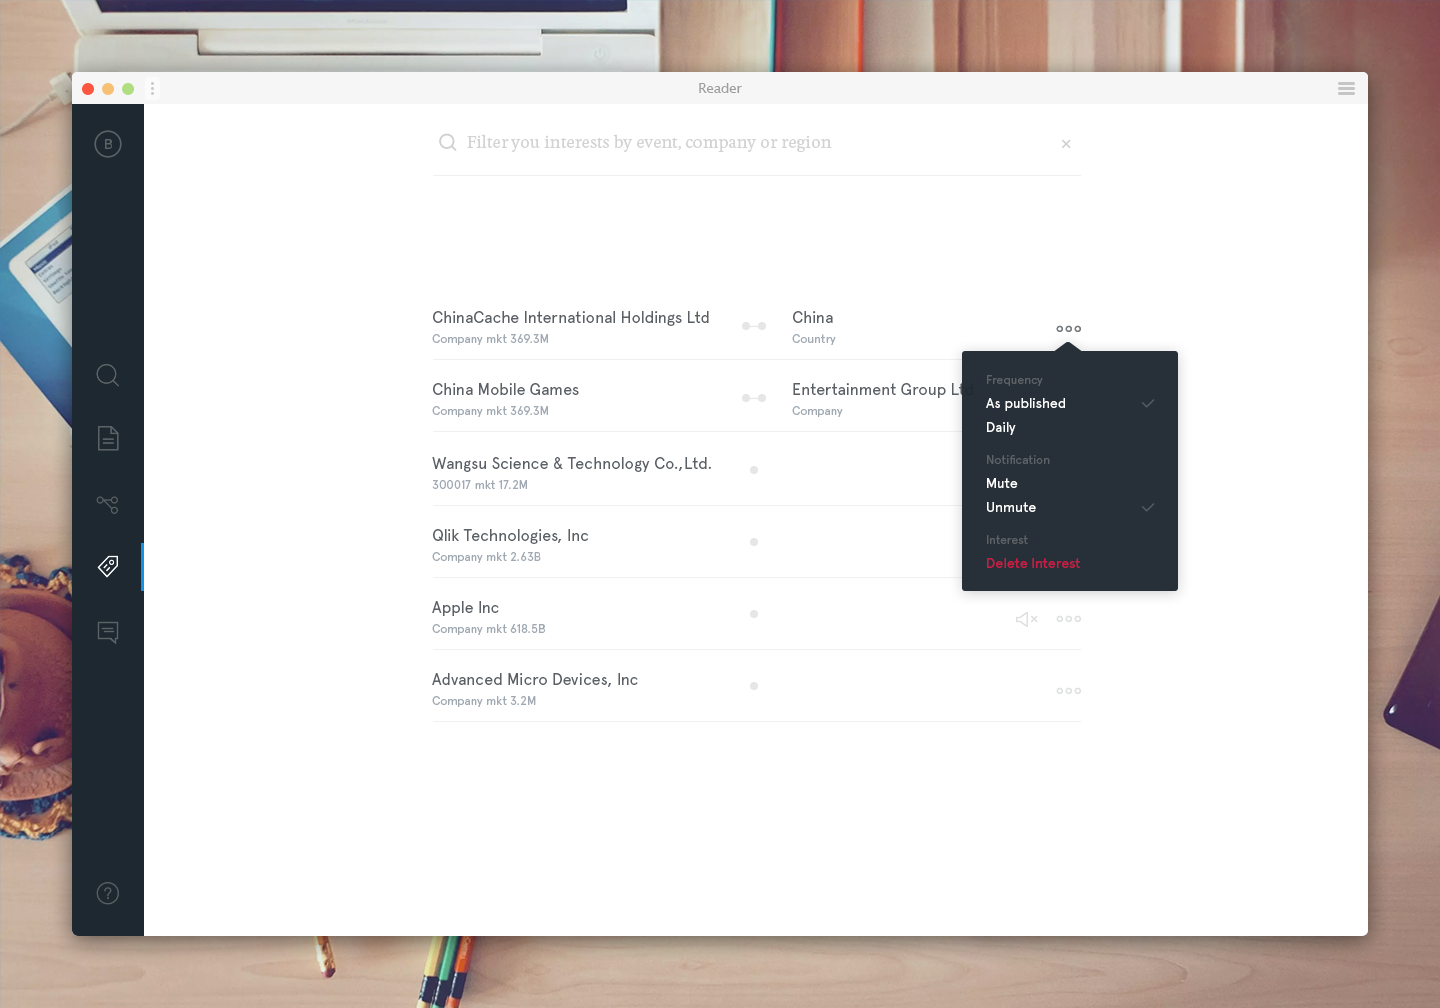Open the search icon in sidebar
Screen dimensions: 1440x1008
(108, 375)
